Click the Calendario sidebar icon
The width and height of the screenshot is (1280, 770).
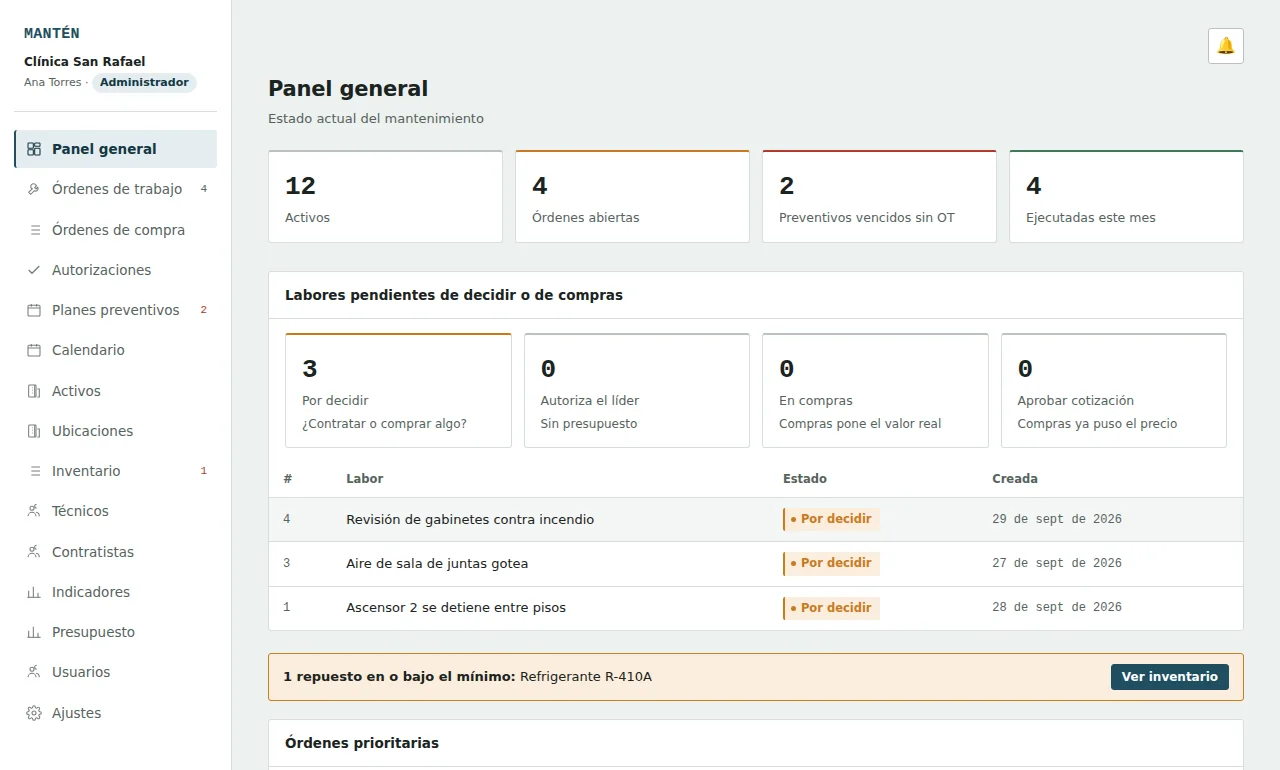(x=34, y=350)
